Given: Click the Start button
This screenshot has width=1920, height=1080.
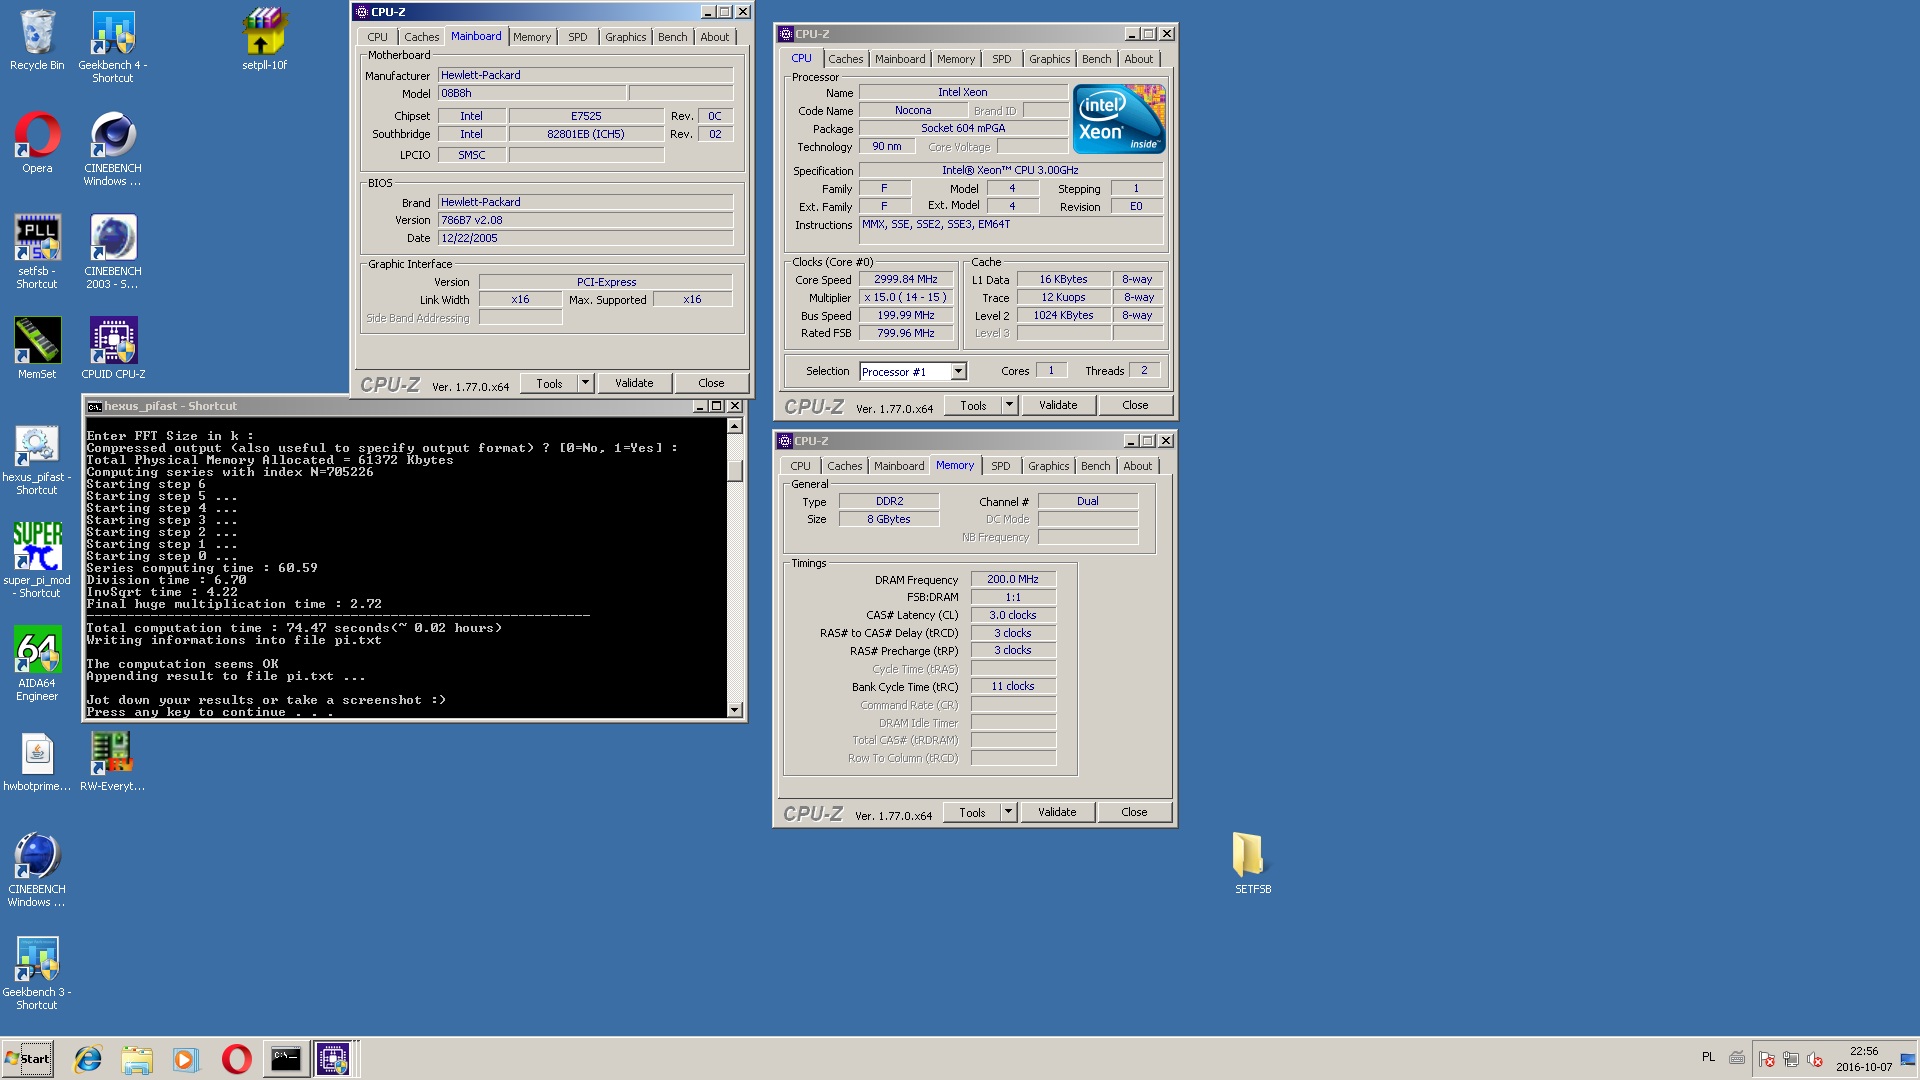Looking at the screenshot, I should point(28,1059).
